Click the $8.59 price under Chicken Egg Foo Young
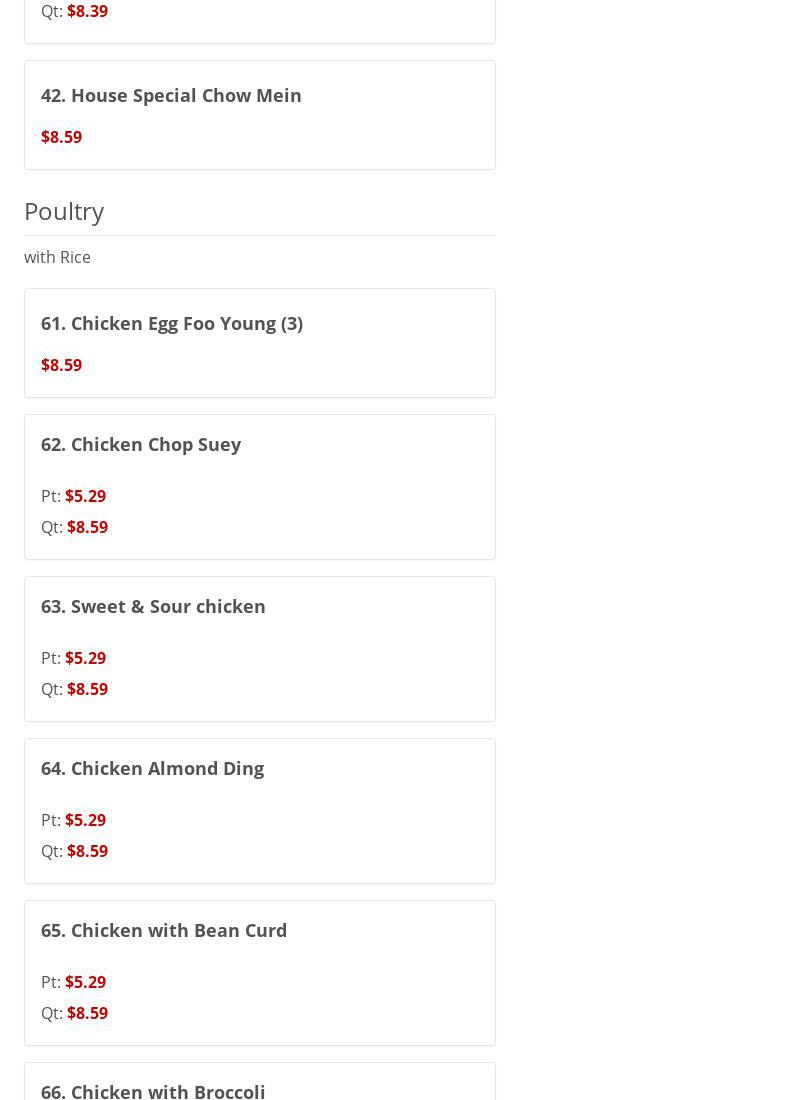Image resolution: width=785 pixels, height=1100 pixels. click(61, 365)
